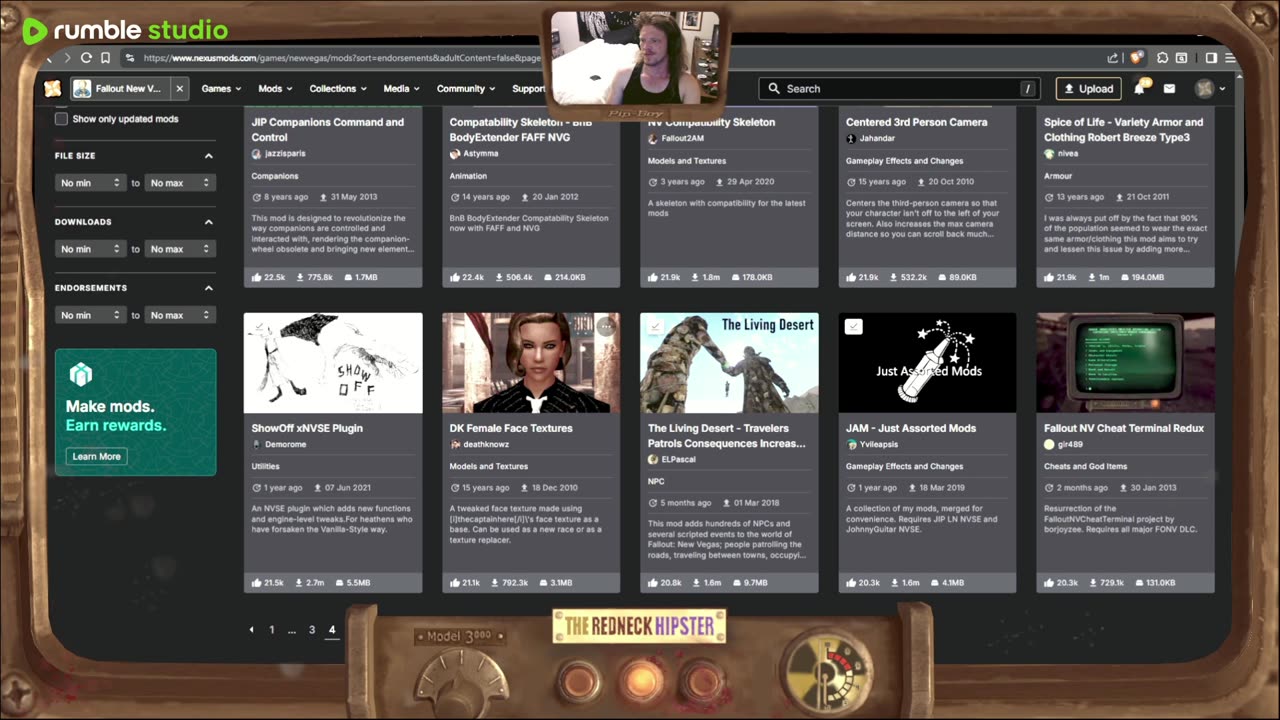
Task: Open author link Yvileapsis
Action: [881, 444]
